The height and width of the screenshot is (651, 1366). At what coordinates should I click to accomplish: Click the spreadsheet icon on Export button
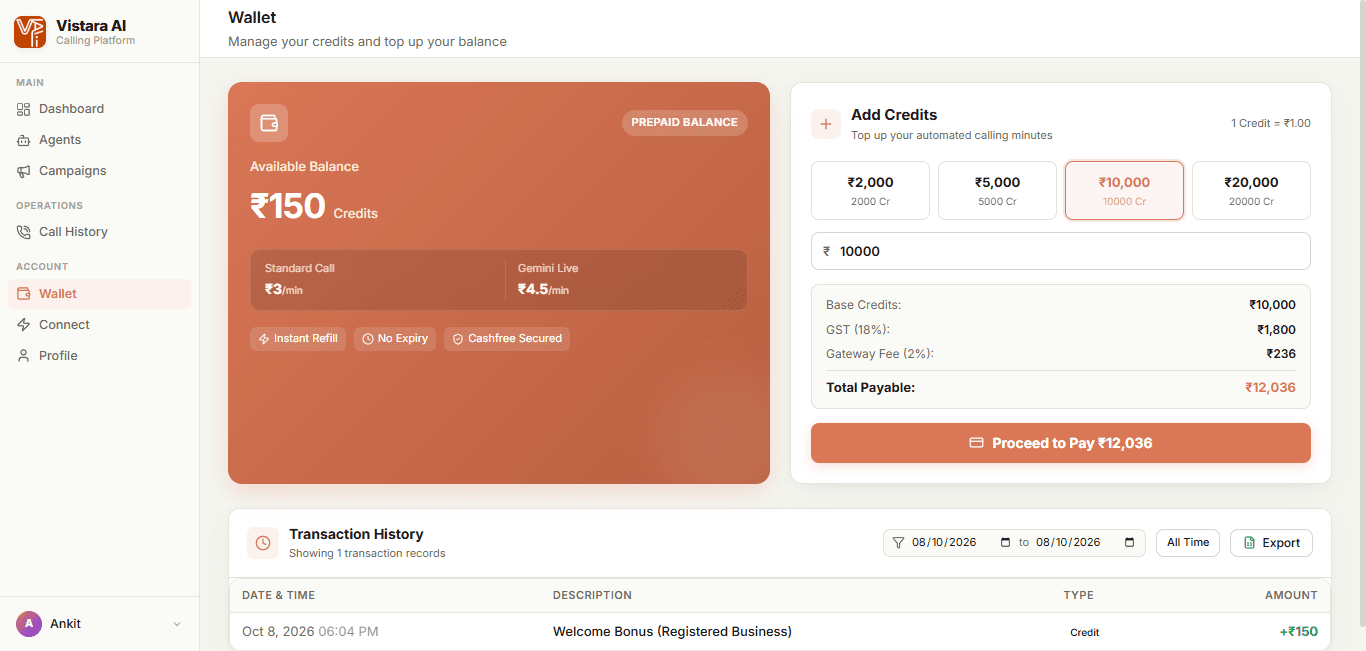coord(1249,543)
